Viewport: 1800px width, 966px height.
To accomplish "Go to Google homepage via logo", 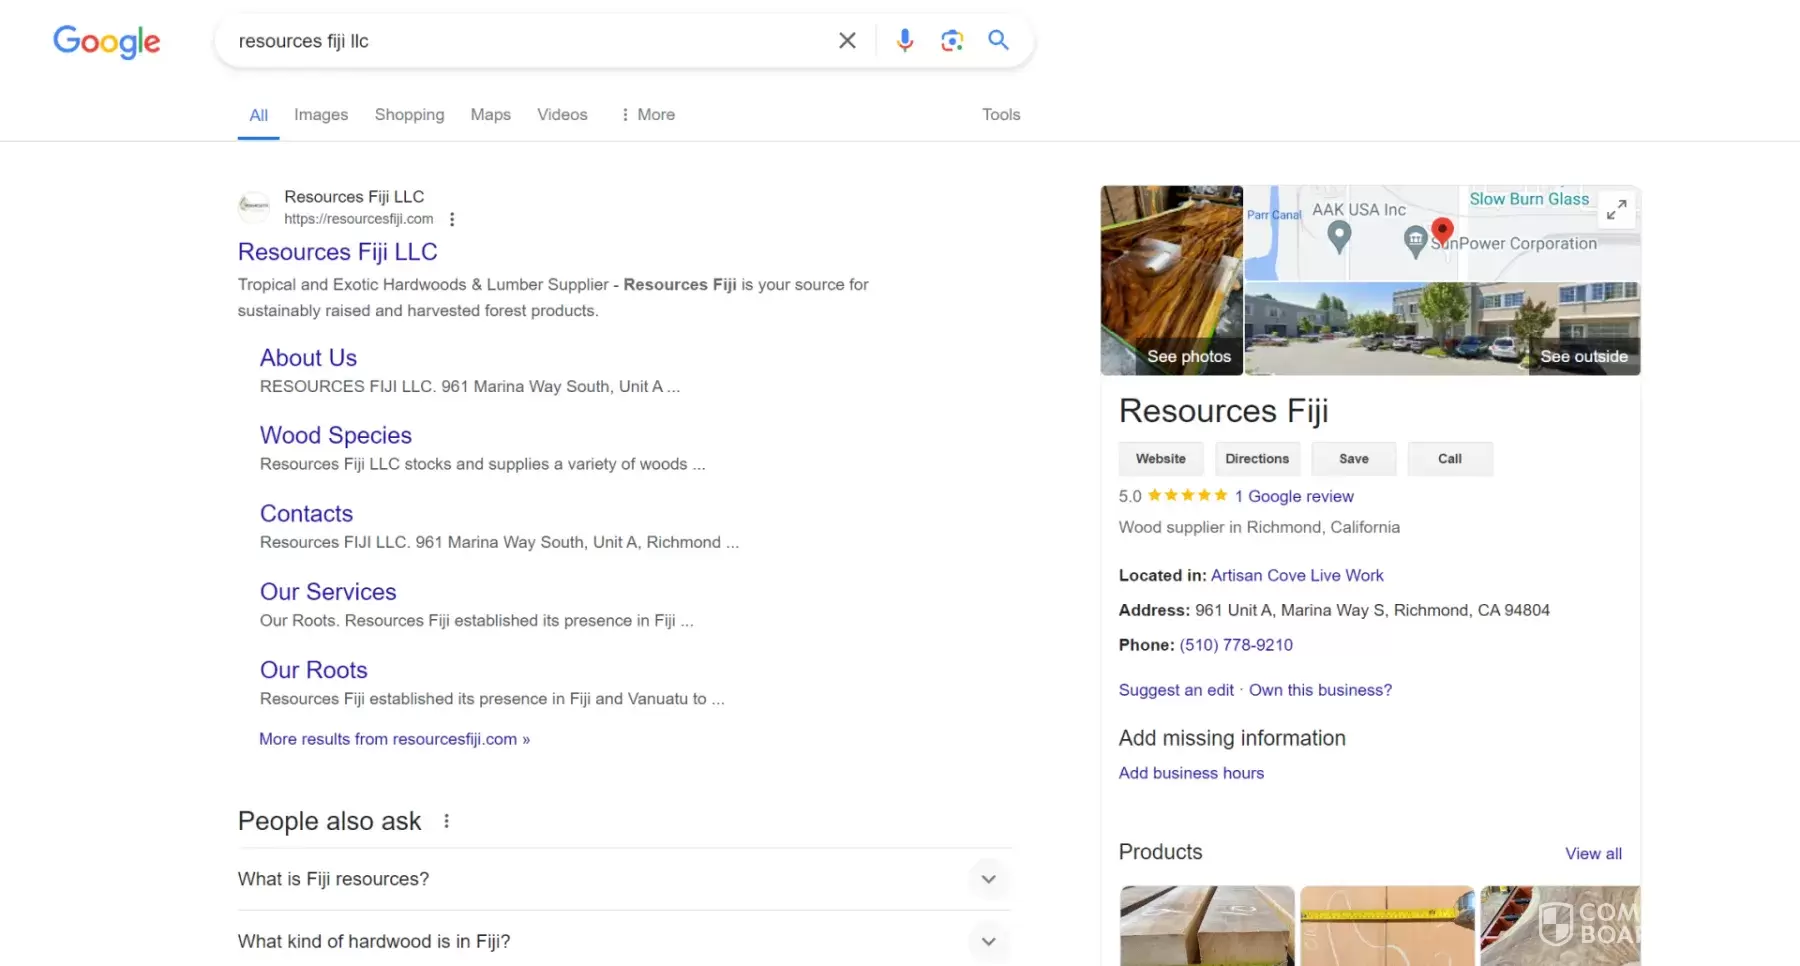I will click(107, 42).
